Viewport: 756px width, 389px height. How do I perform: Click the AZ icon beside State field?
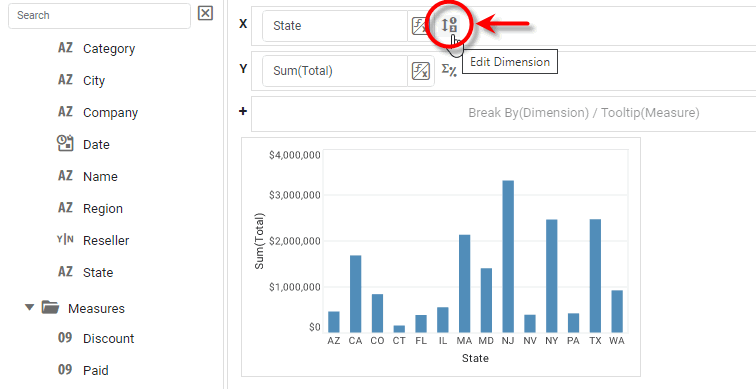(65, 271)
